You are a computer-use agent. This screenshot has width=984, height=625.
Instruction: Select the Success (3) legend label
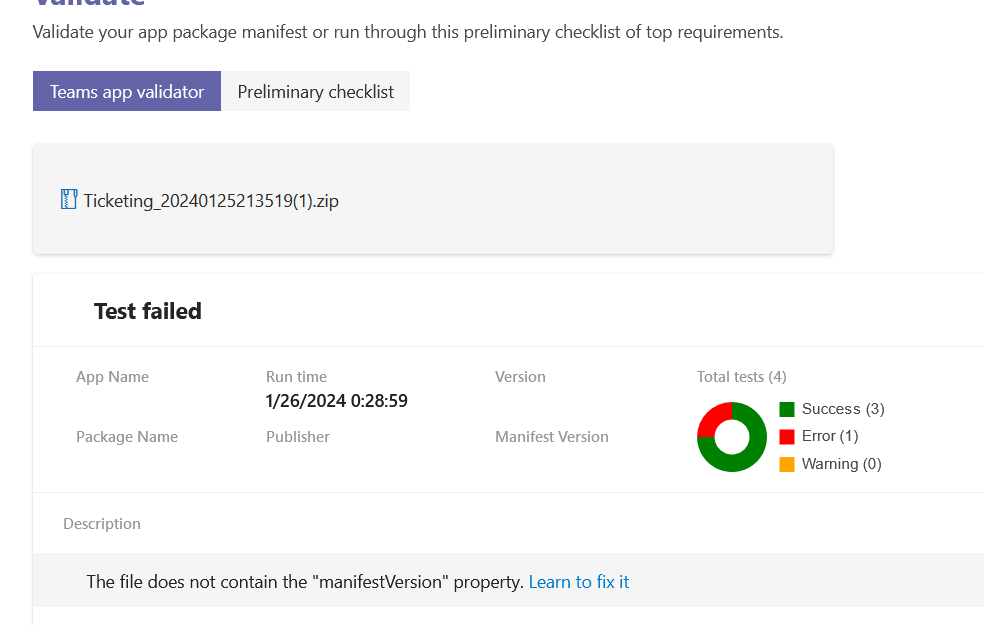843,409
